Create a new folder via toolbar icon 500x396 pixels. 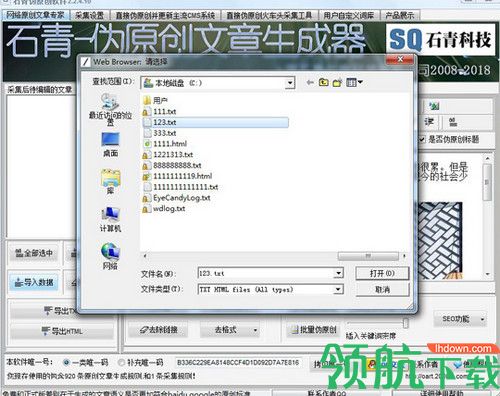337,82
